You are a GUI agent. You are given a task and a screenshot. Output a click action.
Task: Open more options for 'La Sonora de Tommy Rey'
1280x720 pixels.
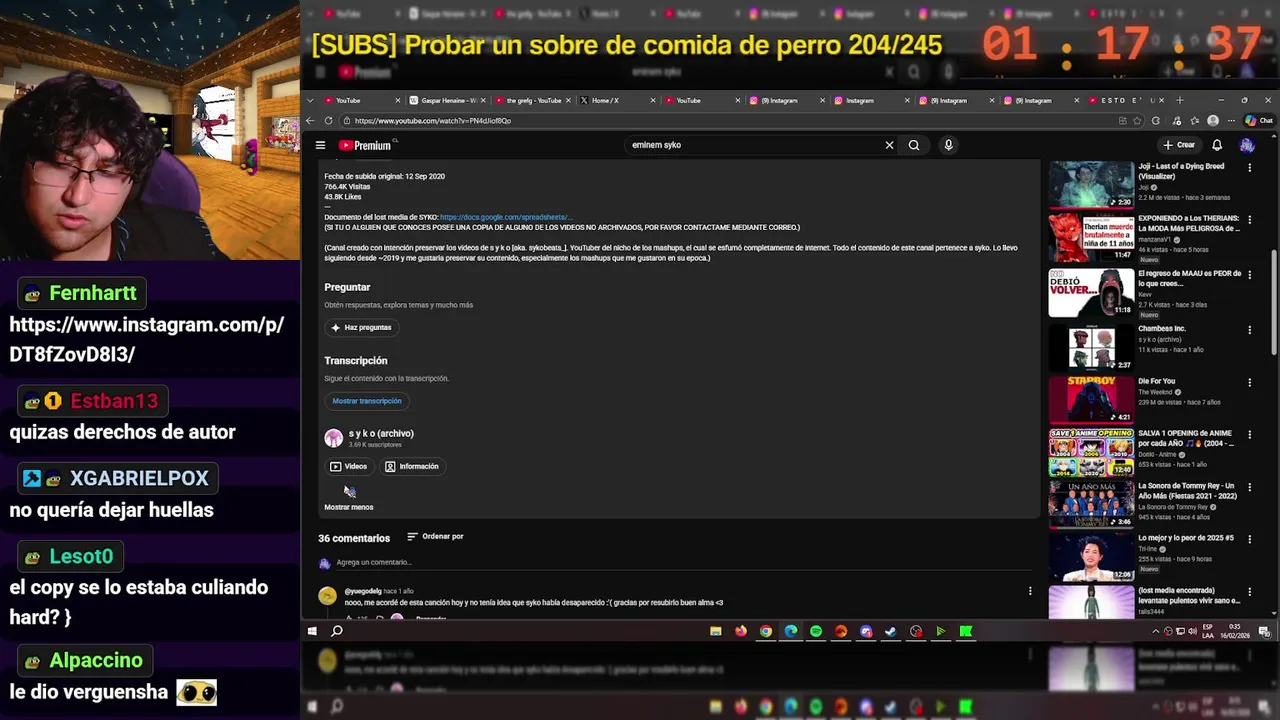1249,487
